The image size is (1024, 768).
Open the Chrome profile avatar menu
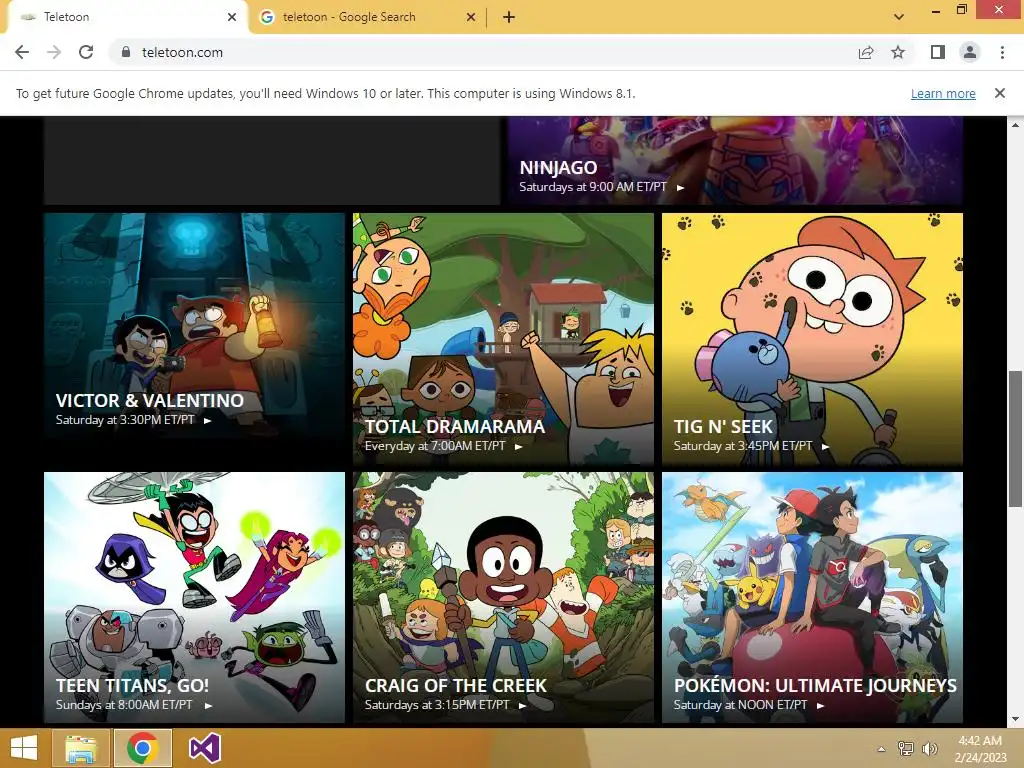coord(970,52)
